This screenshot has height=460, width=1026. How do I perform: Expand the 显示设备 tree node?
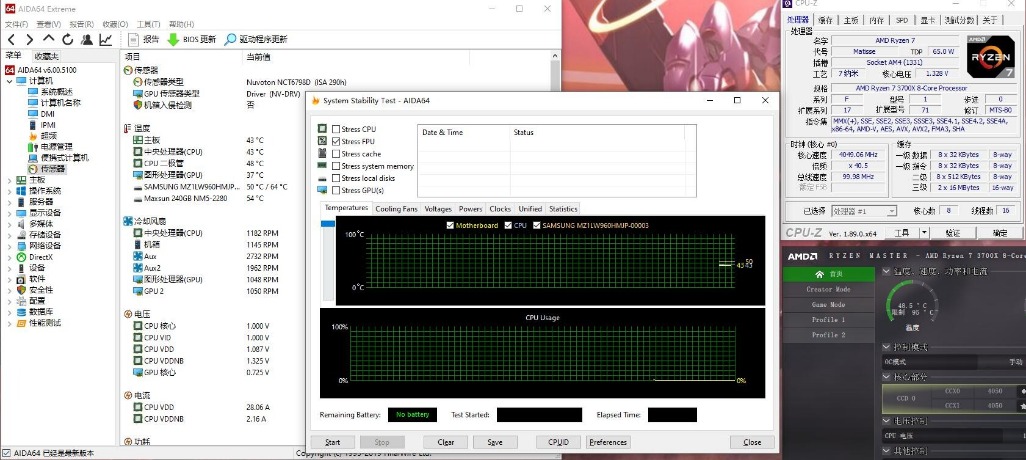coord(9,213)
